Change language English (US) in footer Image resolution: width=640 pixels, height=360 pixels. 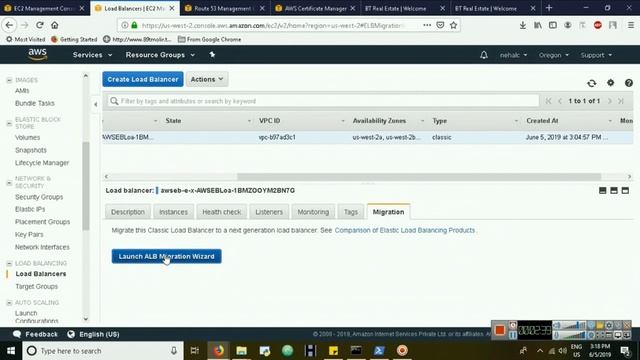(93, 334)
